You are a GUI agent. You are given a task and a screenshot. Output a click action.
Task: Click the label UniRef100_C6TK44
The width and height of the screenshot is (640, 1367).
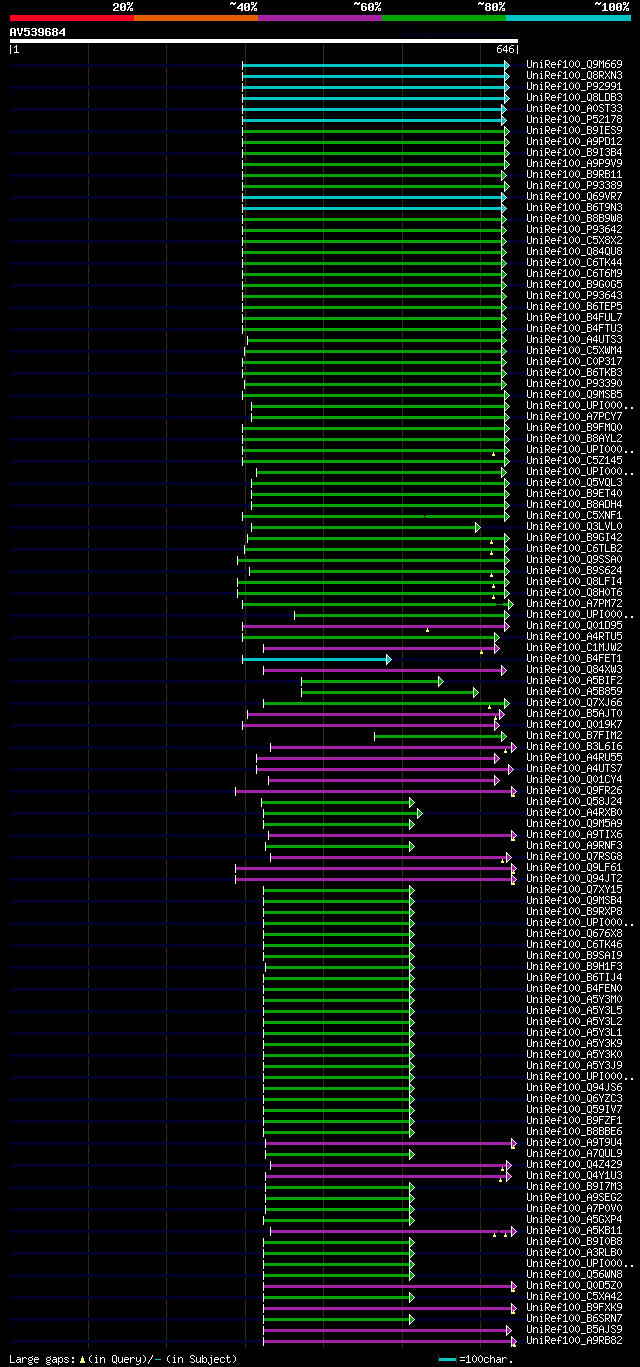coord(574,263)
